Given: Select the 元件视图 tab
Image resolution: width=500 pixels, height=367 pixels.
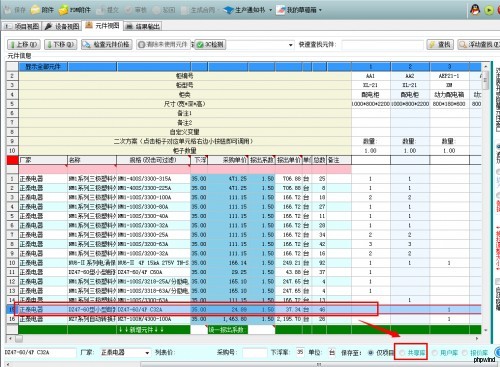Looking at the screenshot, I should (x=103, y=25).
